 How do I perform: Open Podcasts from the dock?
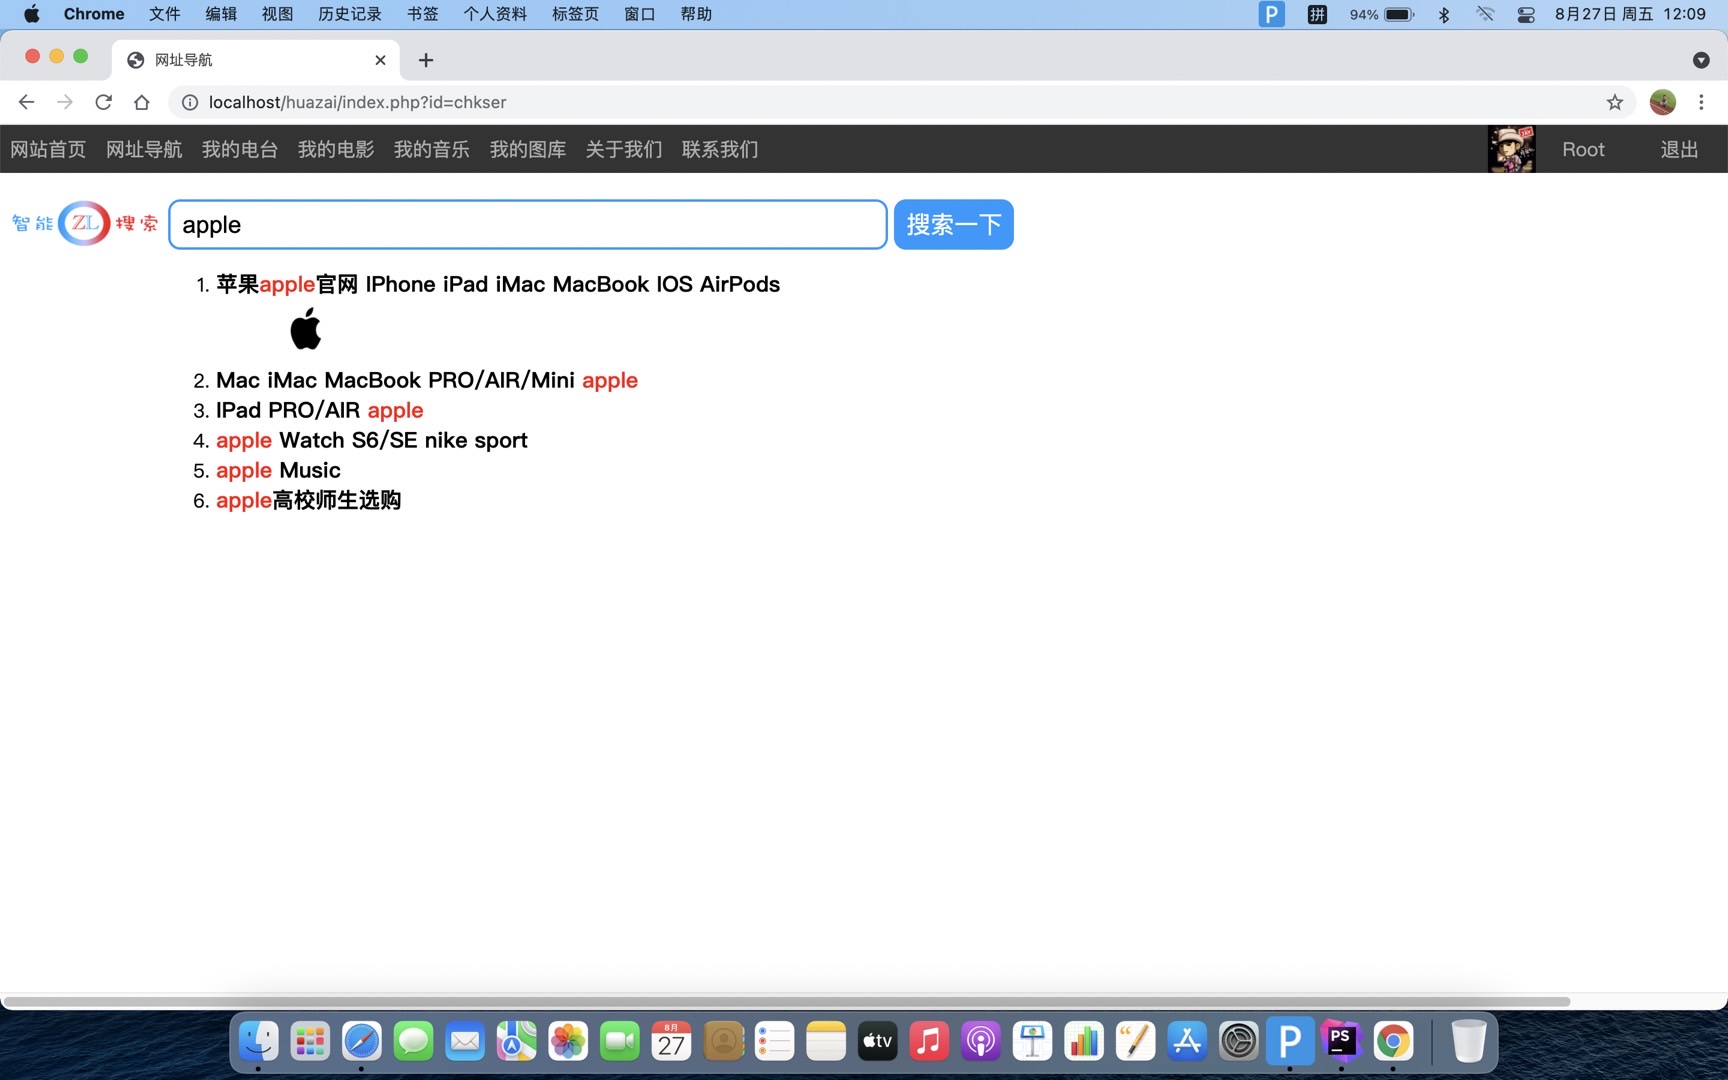[981, 1041]
